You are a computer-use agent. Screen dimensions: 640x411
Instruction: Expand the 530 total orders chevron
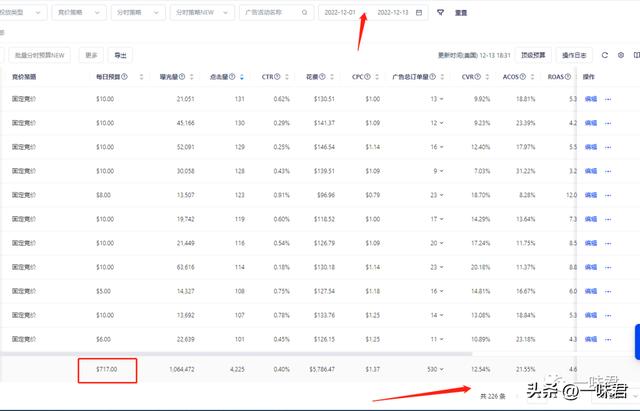coord(441,369)
